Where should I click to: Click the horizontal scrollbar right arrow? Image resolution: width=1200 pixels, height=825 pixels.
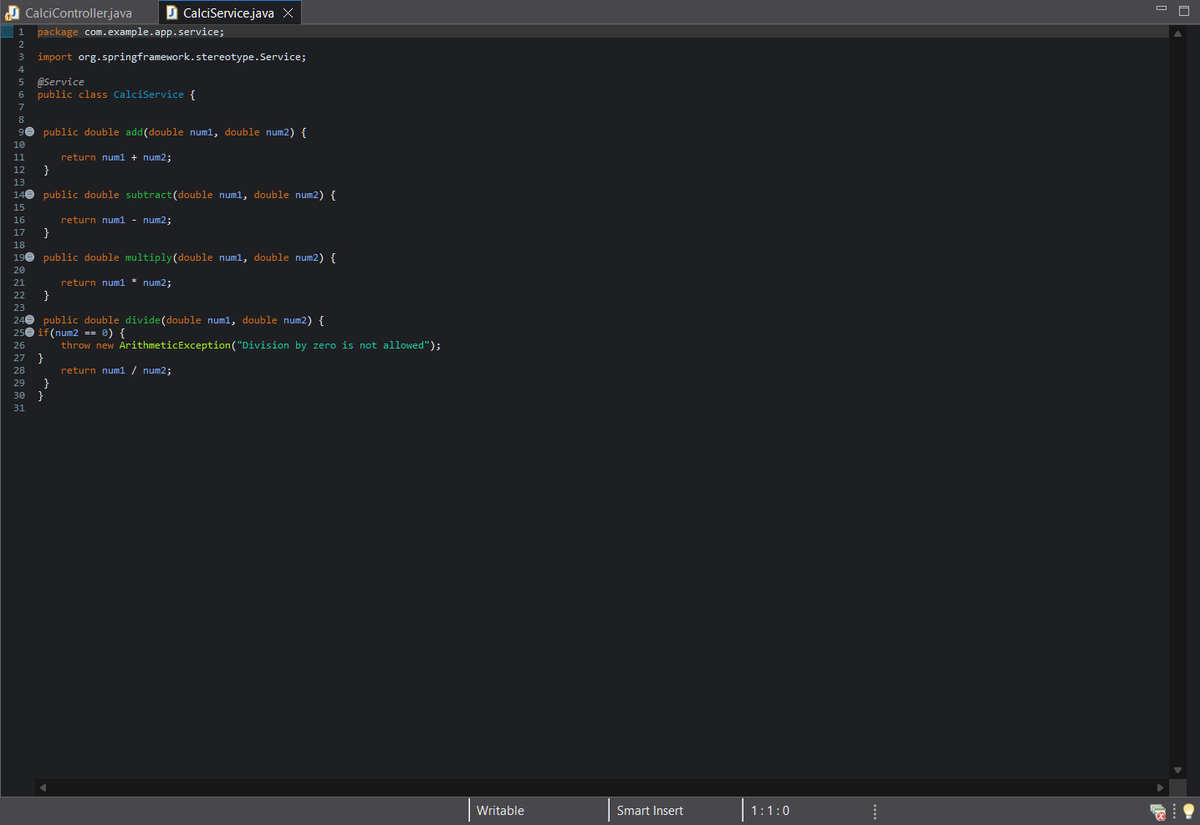1160,788
